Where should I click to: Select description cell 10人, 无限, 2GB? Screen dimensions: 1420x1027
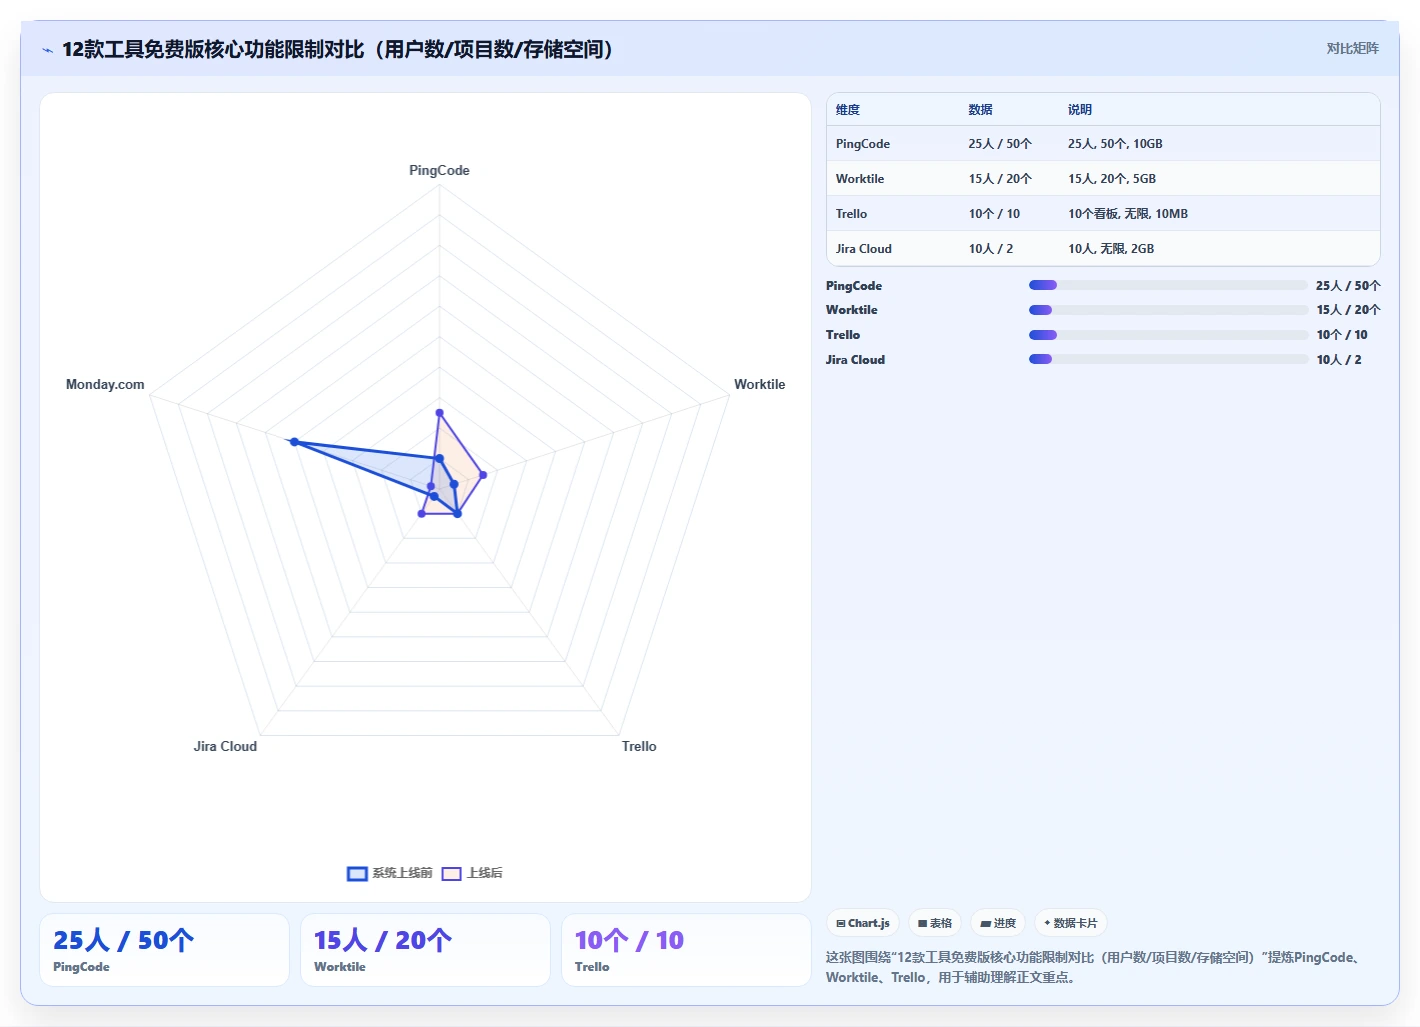click(1111, 249)
